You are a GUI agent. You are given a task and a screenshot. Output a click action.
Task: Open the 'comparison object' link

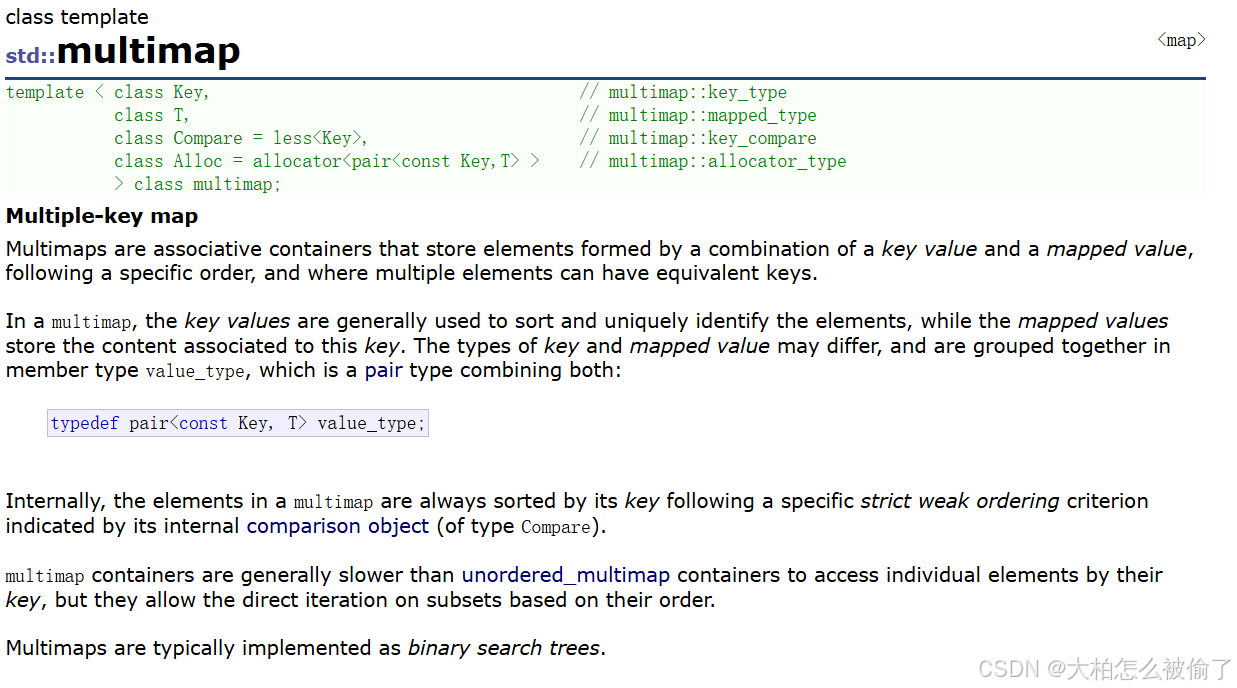tap(338, 526)
